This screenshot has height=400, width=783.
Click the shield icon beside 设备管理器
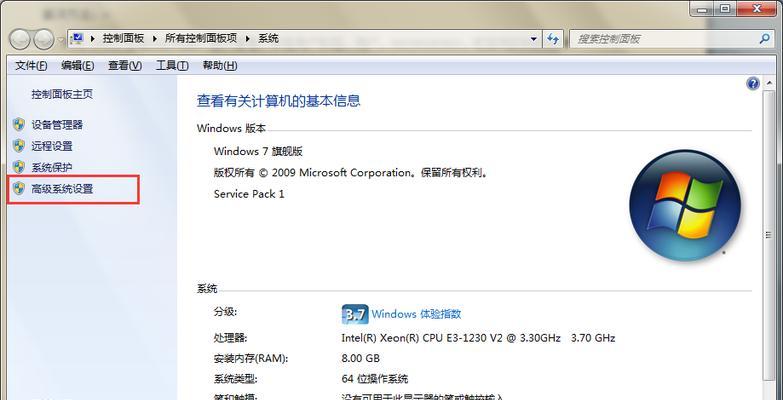(x=19, y=124)
